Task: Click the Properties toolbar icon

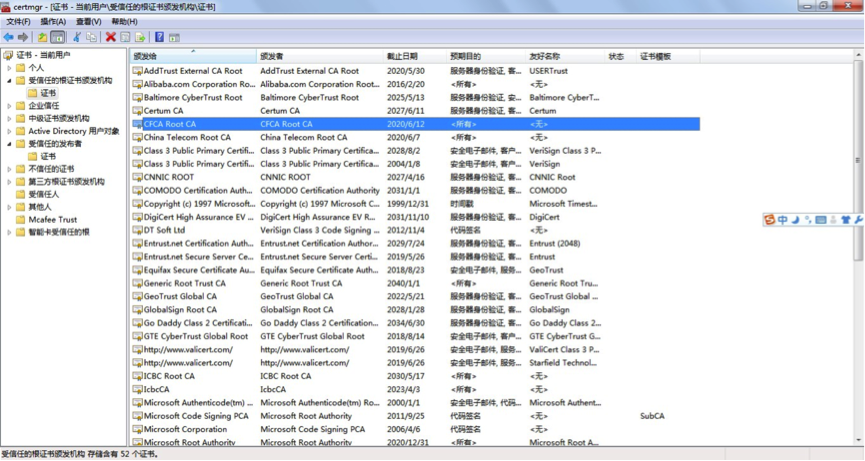Action: point(125,37)
